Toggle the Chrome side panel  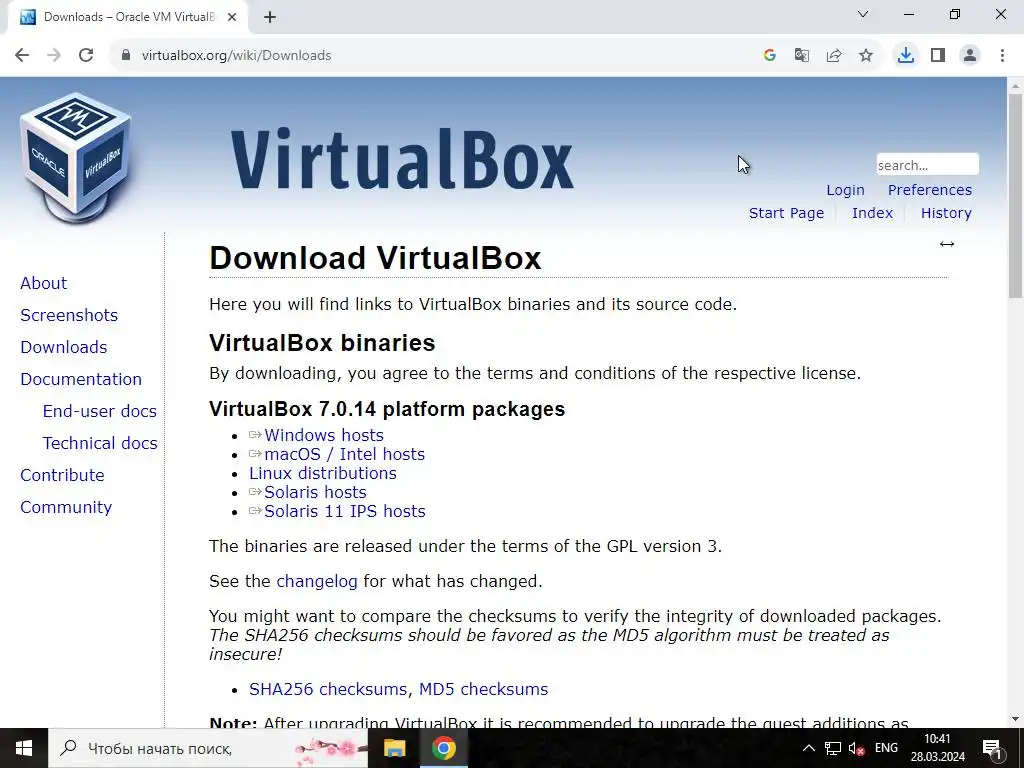coord(938,56)
